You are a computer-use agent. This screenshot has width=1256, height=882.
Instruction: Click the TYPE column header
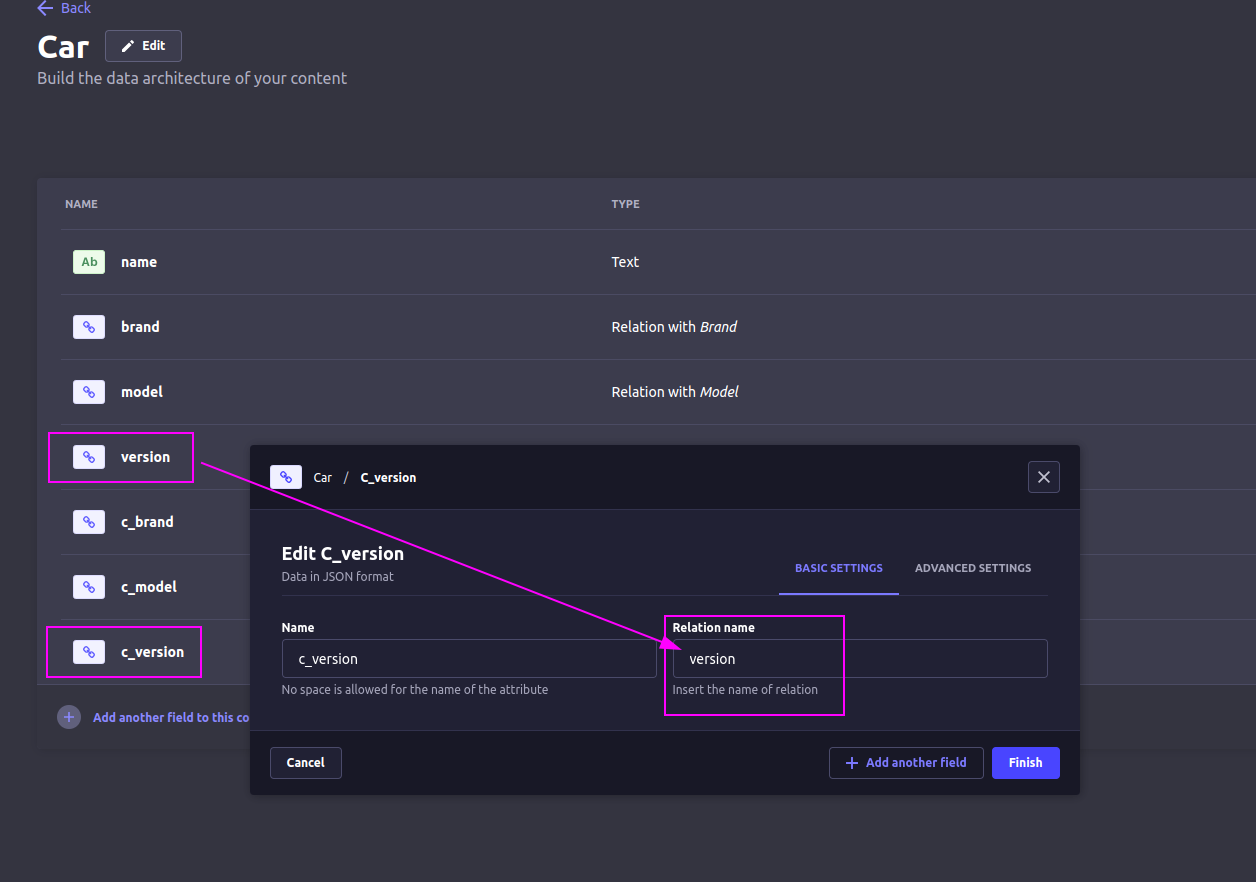point(625,204)
